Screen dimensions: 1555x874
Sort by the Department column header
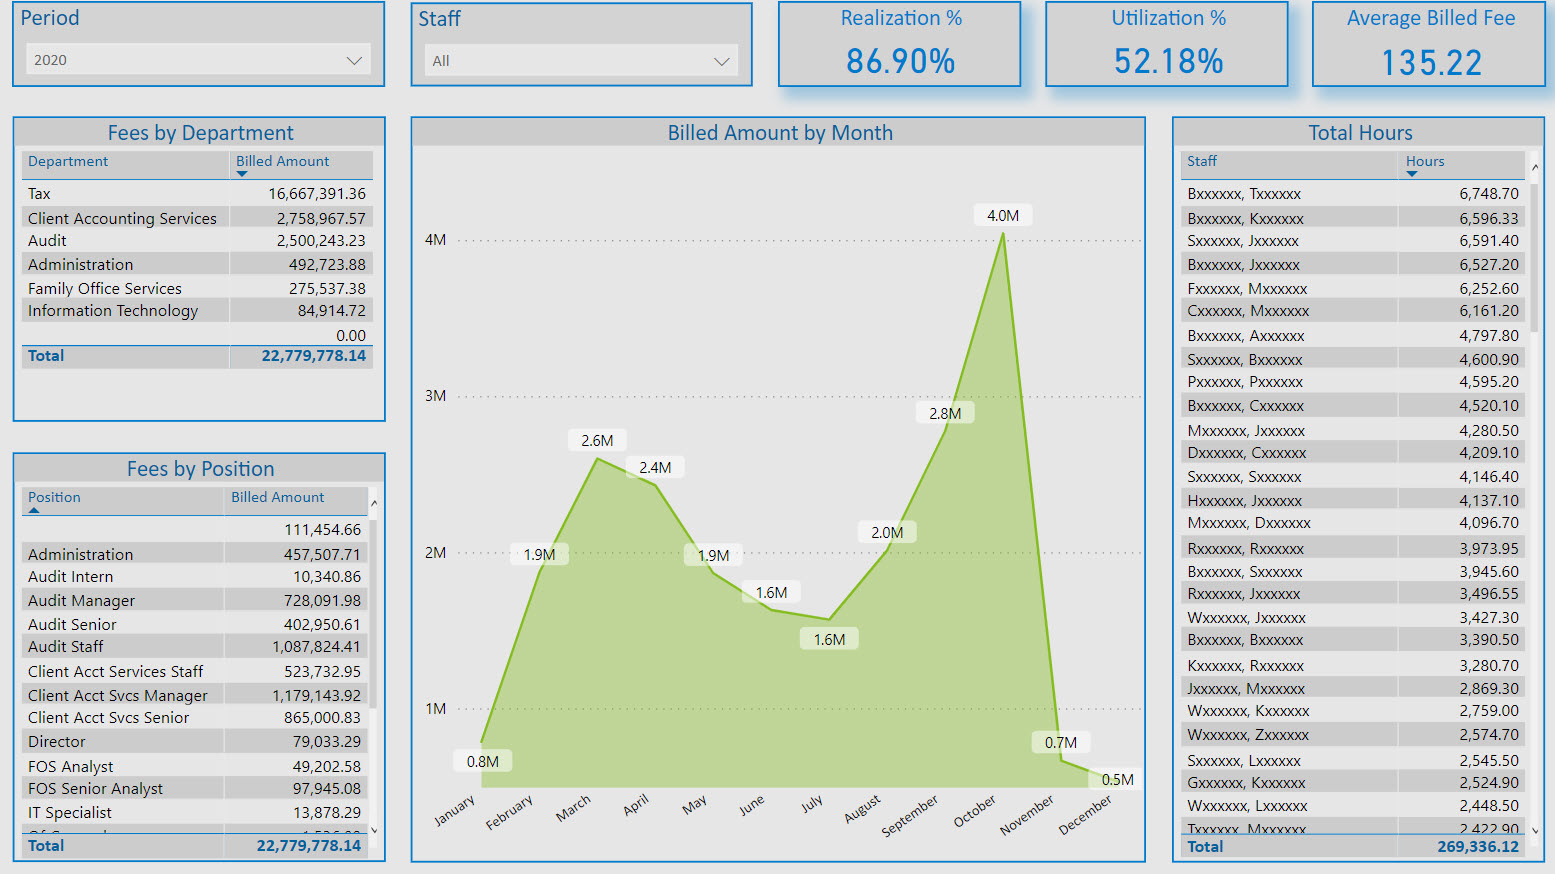click(x=68, y=161)
